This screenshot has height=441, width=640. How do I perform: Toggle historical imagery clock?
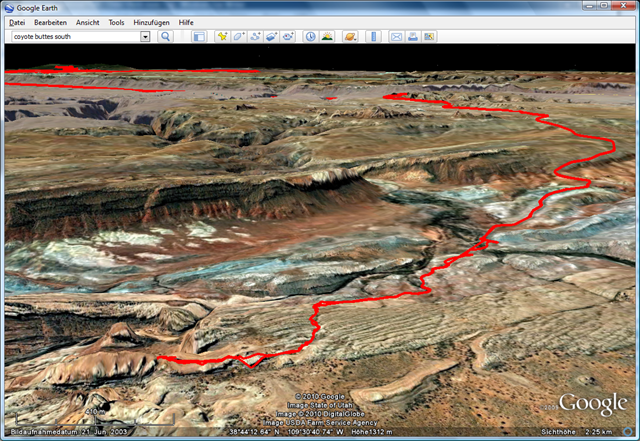pos(310,36)
